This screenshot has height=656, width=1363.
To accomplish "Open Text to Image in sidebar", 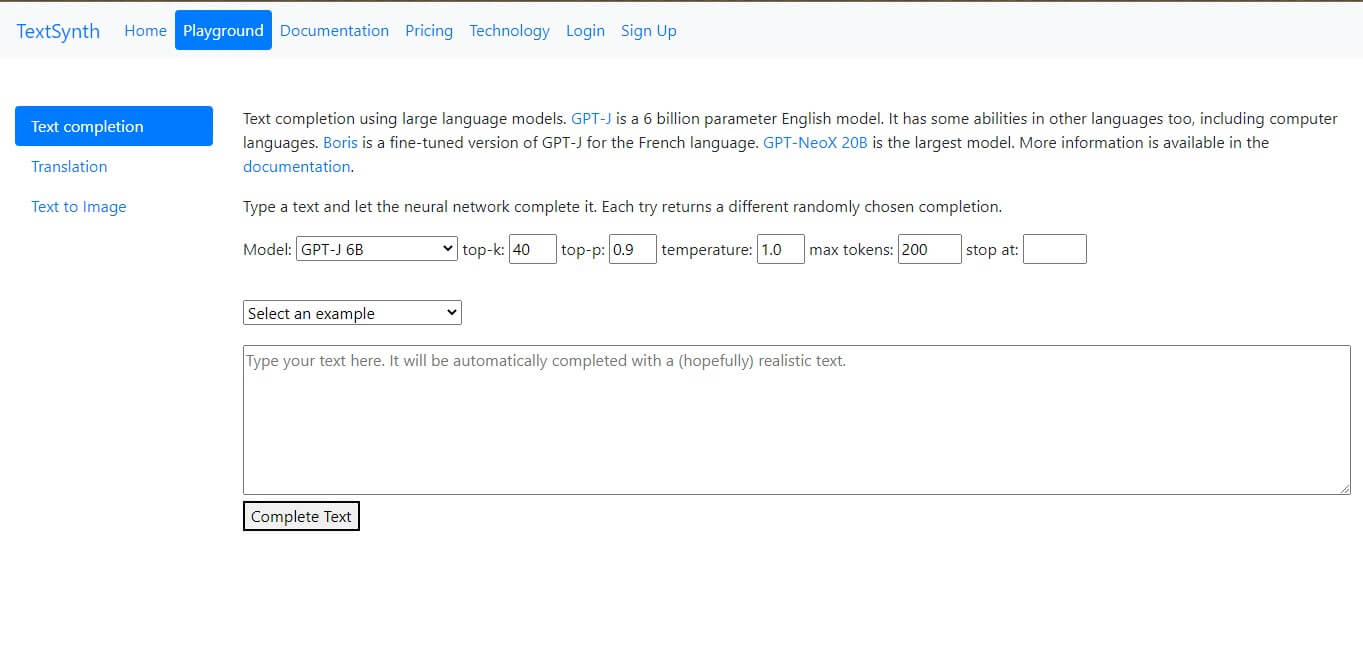I will [79, 207].
